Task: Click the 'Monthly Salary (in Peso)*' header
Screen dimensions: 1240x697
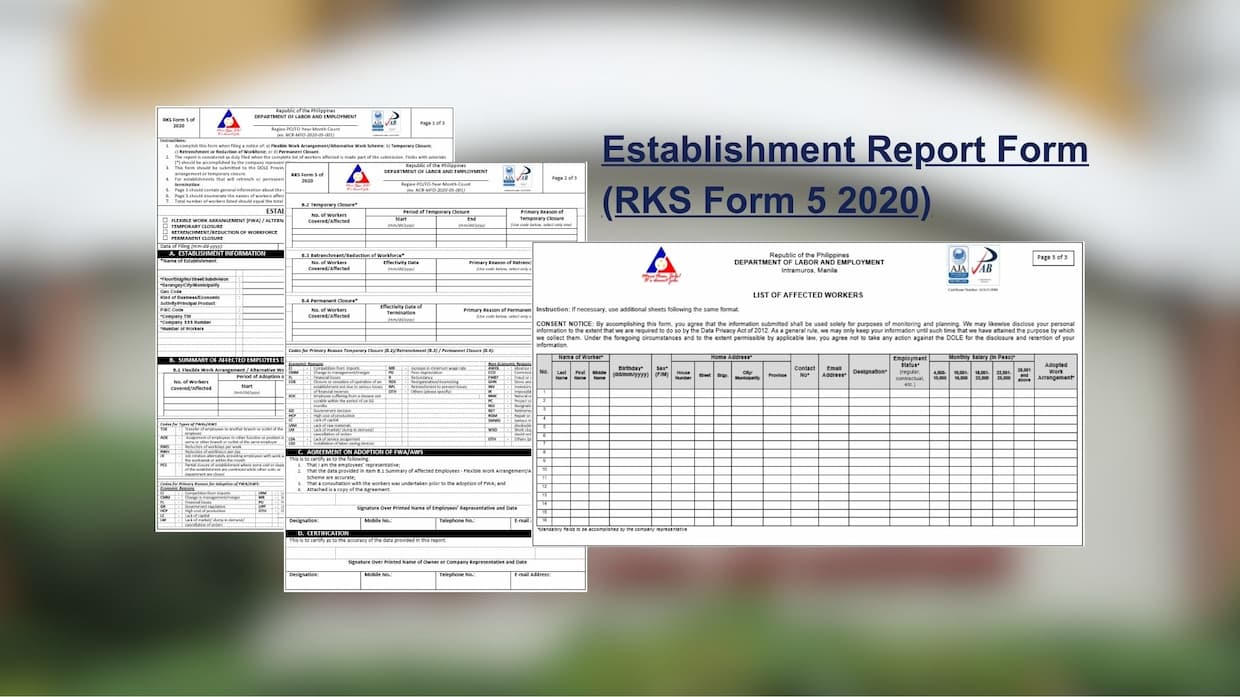Action: 981,357
